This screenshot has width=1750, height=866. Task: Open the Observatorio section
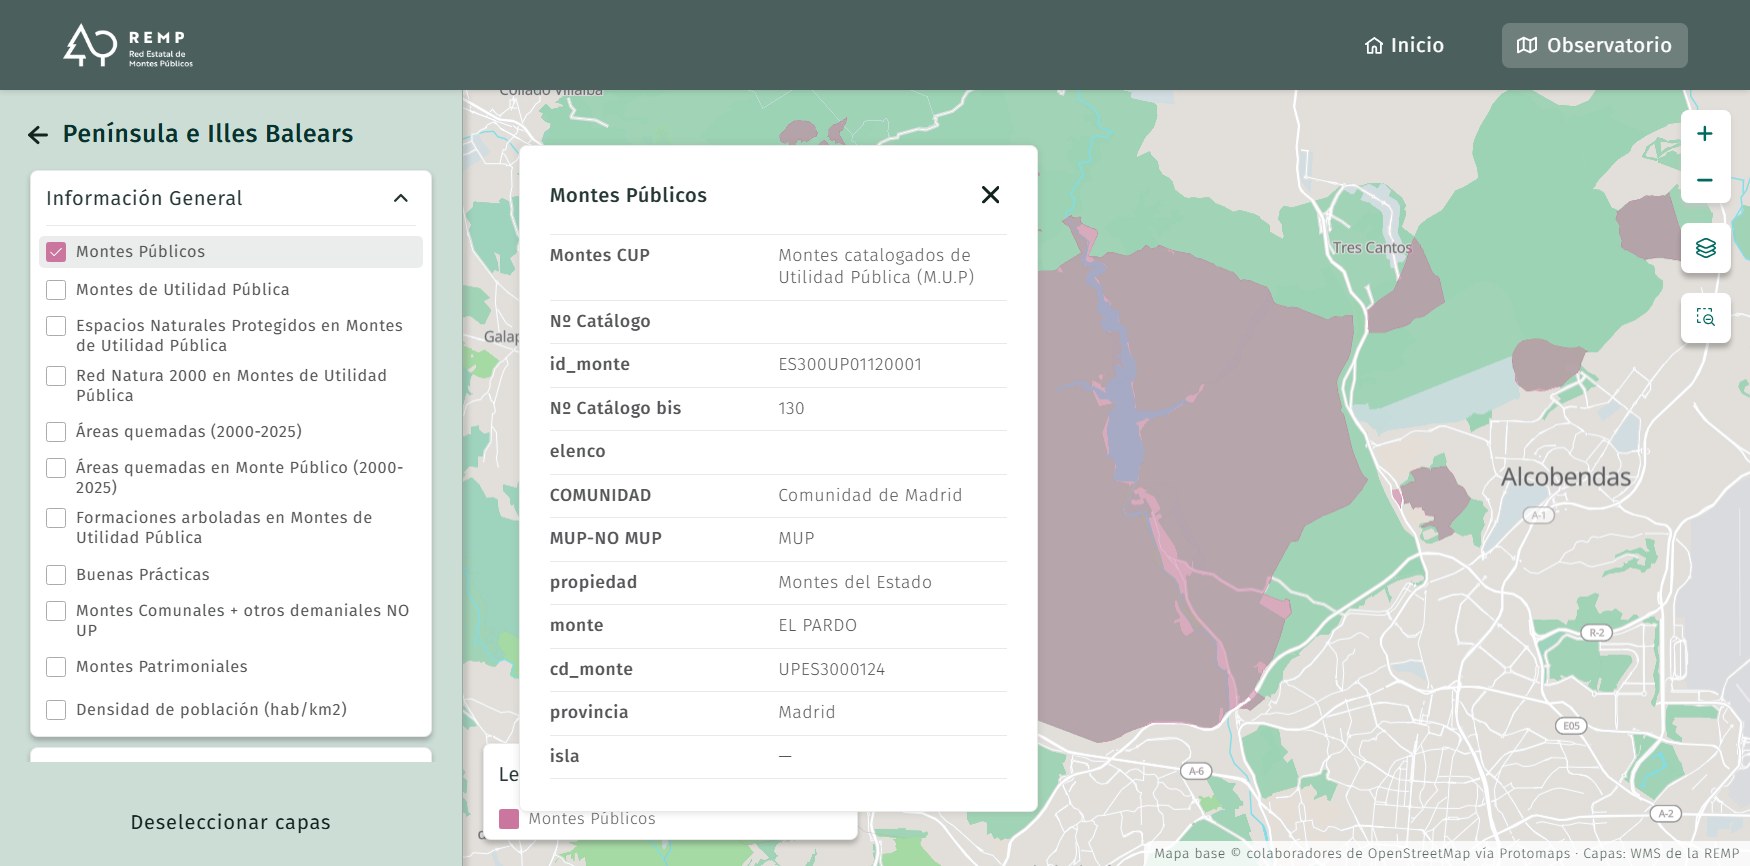coord(1594,45)
